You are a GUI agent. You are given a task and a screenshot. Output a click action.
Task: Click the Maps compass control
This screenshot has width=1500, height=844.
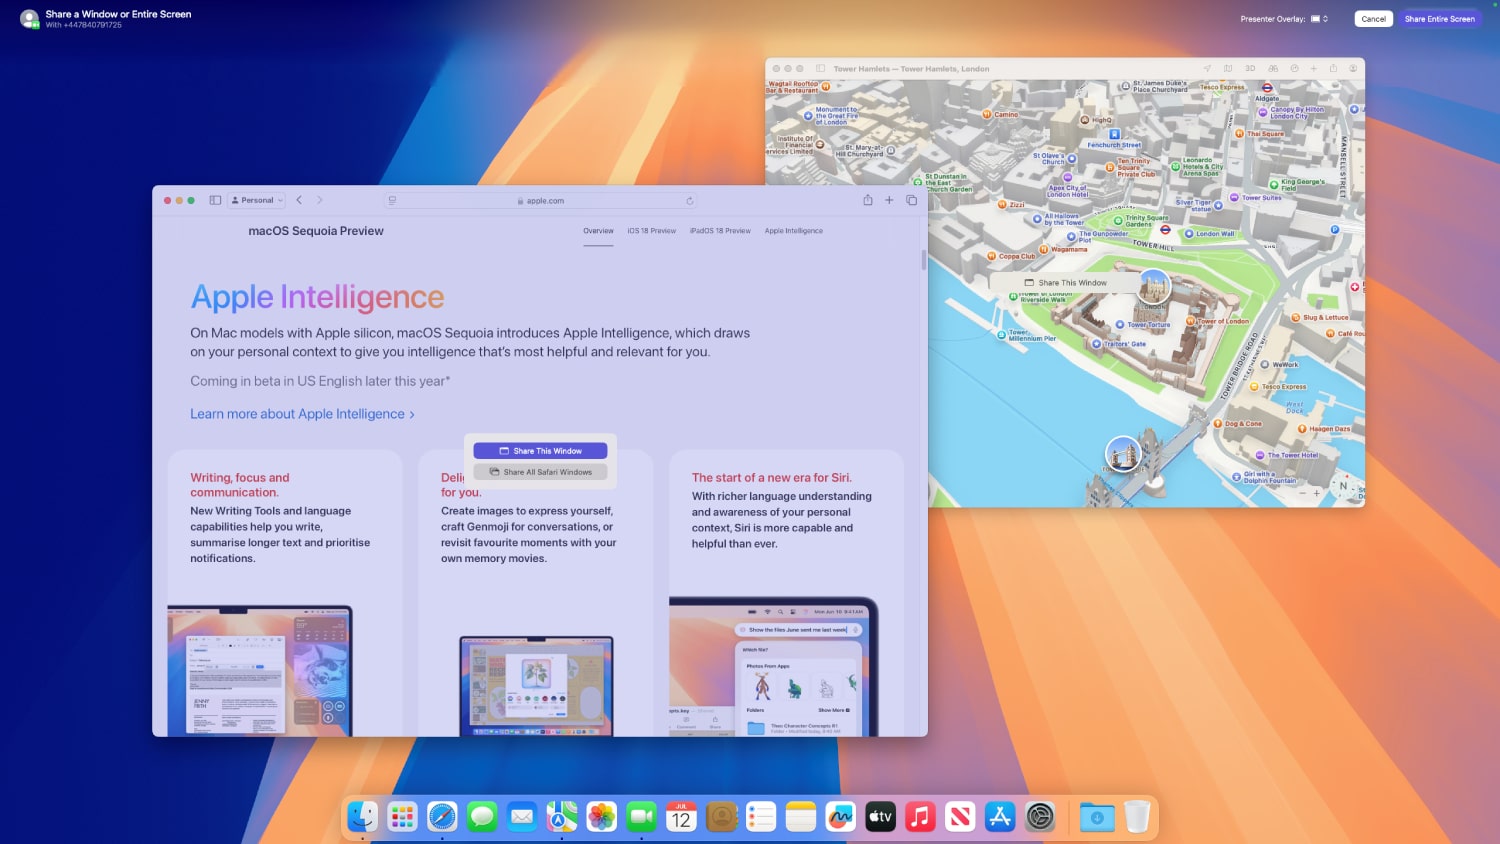(1344, 487)
